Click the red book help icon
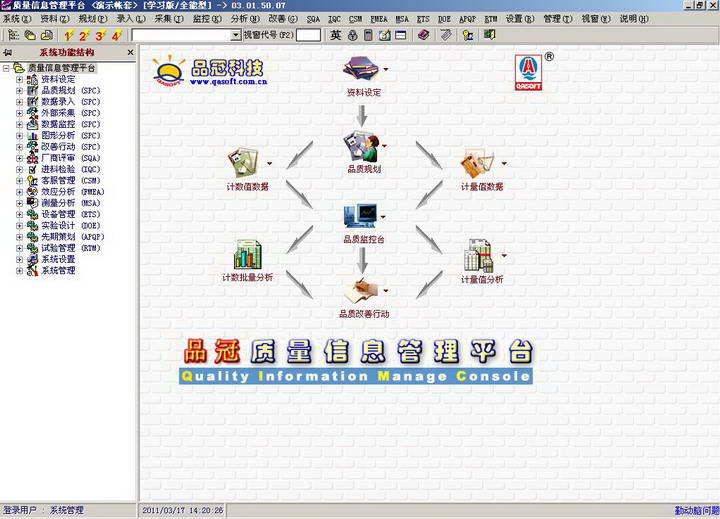720x519 pixels. pyautogui.click(x=423, y=35)
